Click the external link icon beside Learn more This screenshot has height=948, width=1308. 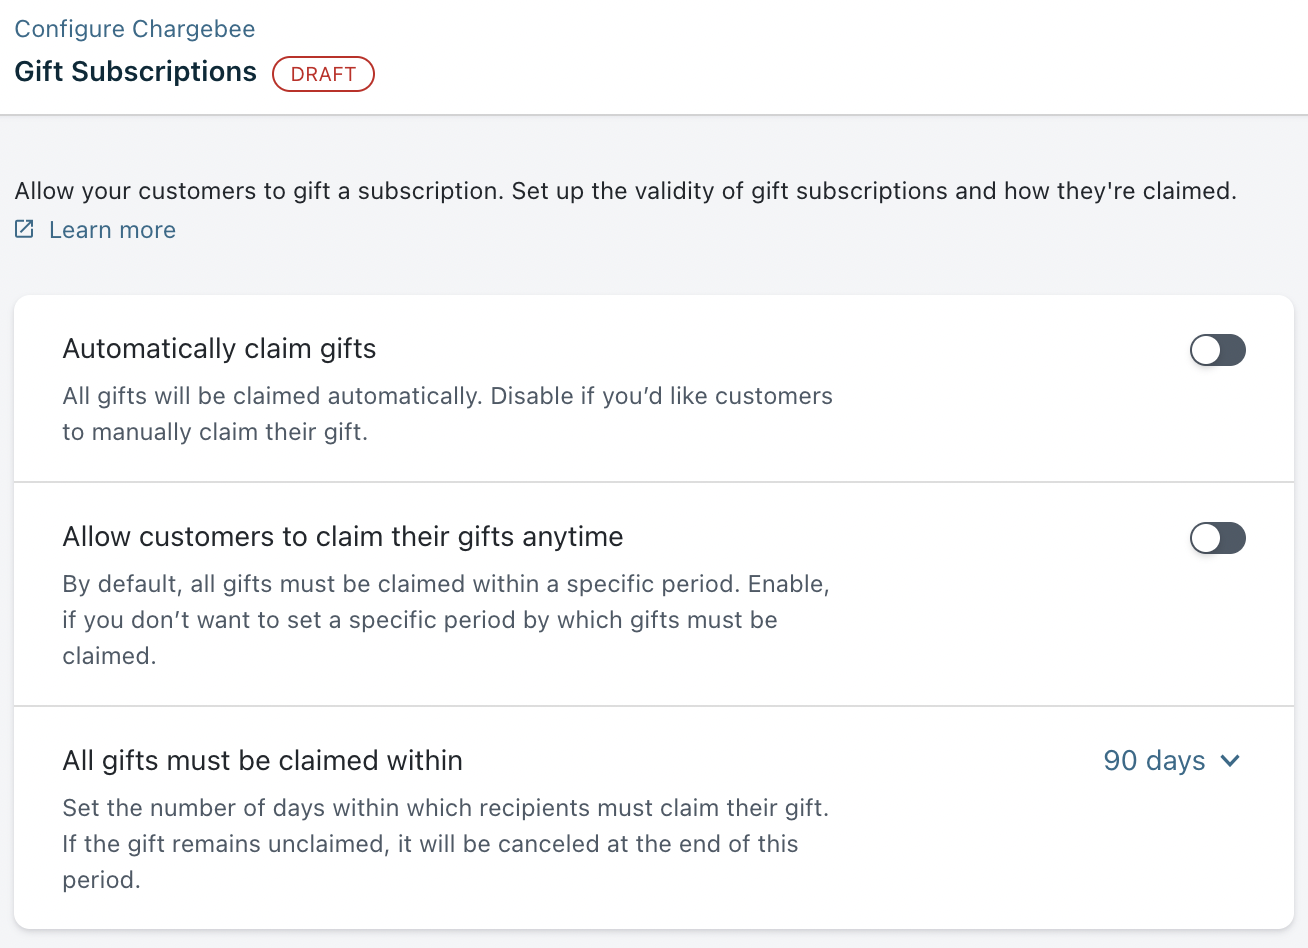[25, 230]
